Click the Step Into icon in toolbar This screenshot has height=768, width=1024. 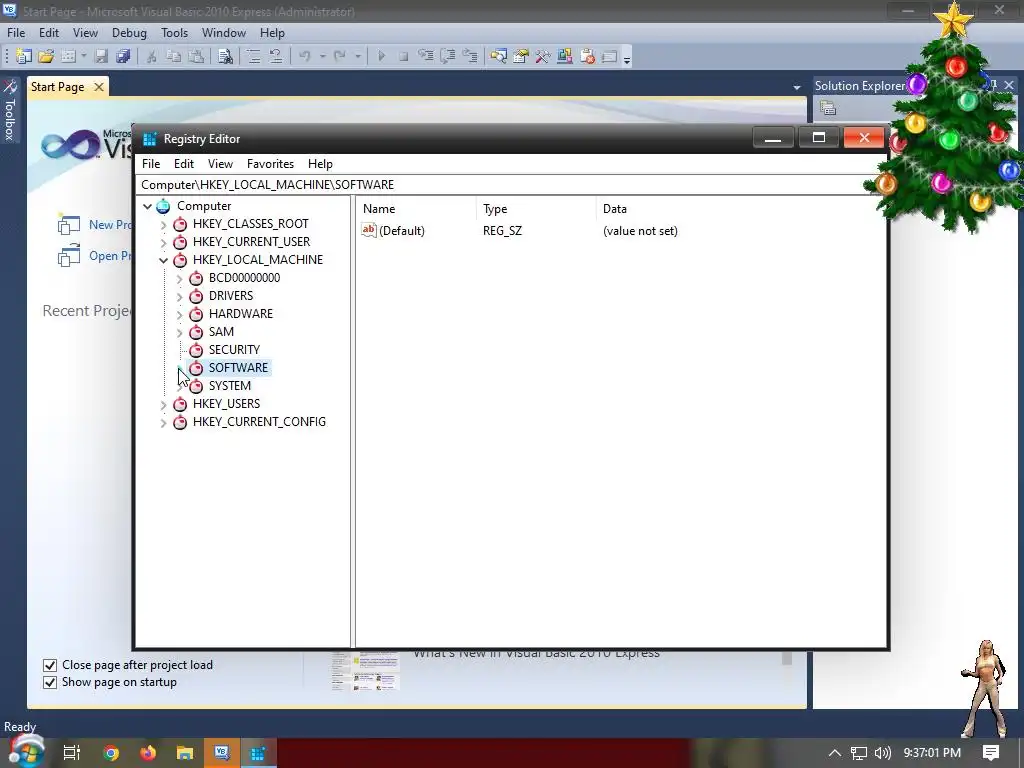[426, 57]
